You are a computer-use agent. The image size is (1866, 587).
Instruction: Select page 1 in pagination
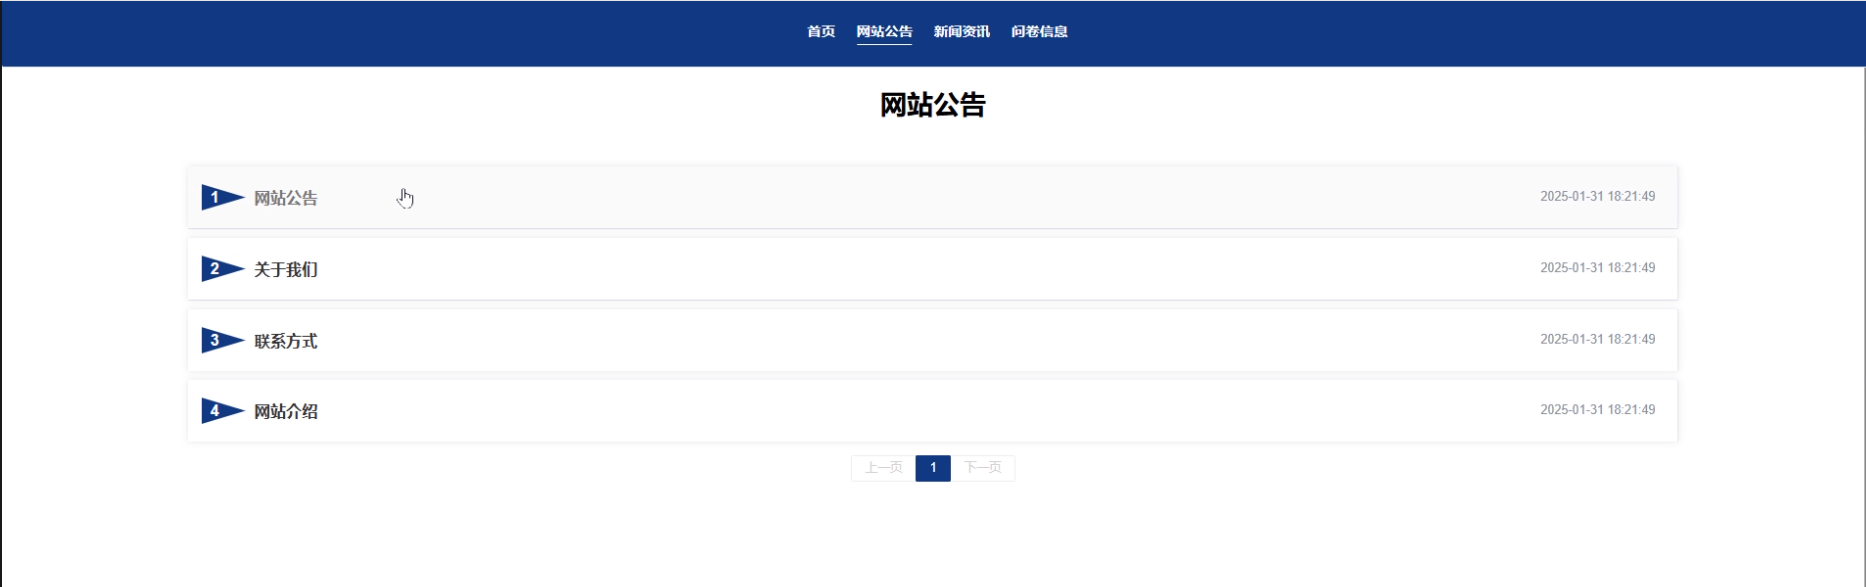point(933,468)
